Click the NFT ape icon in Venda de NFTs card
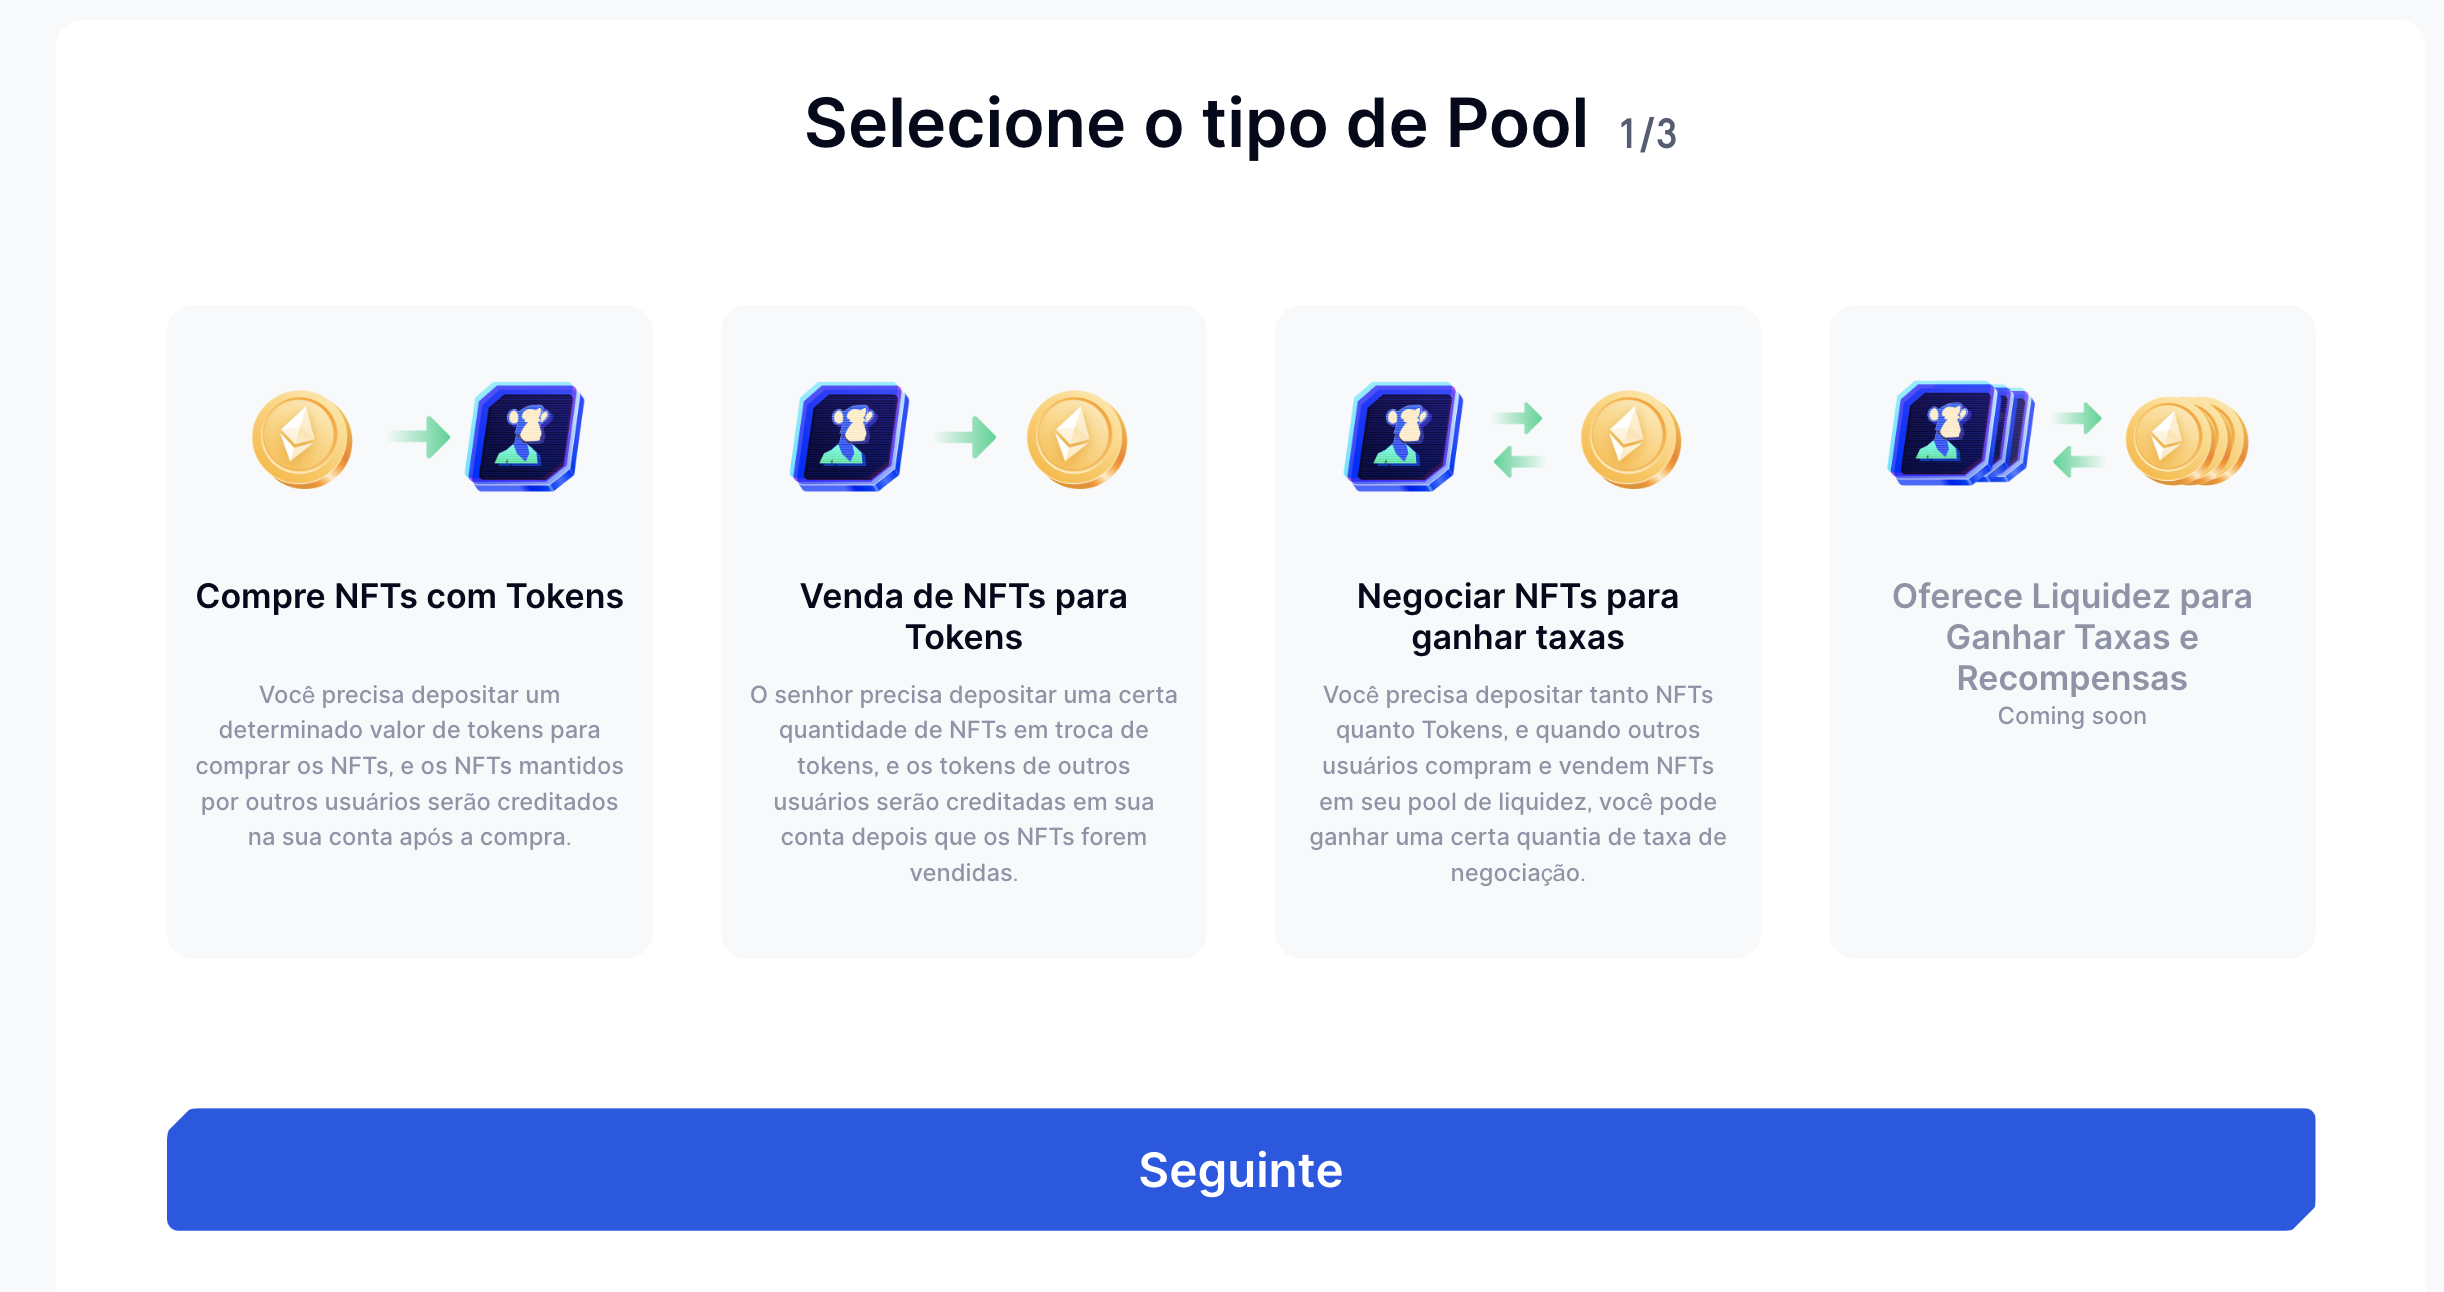This screenshot has height=1292, width=2444. click(850, 437)
